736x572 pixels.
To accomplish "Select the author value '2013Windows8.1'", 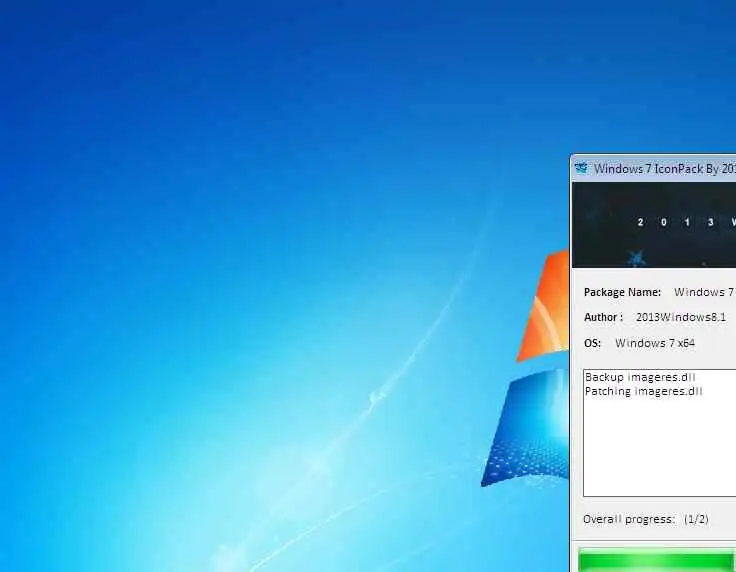I will (x=681, y=318).
